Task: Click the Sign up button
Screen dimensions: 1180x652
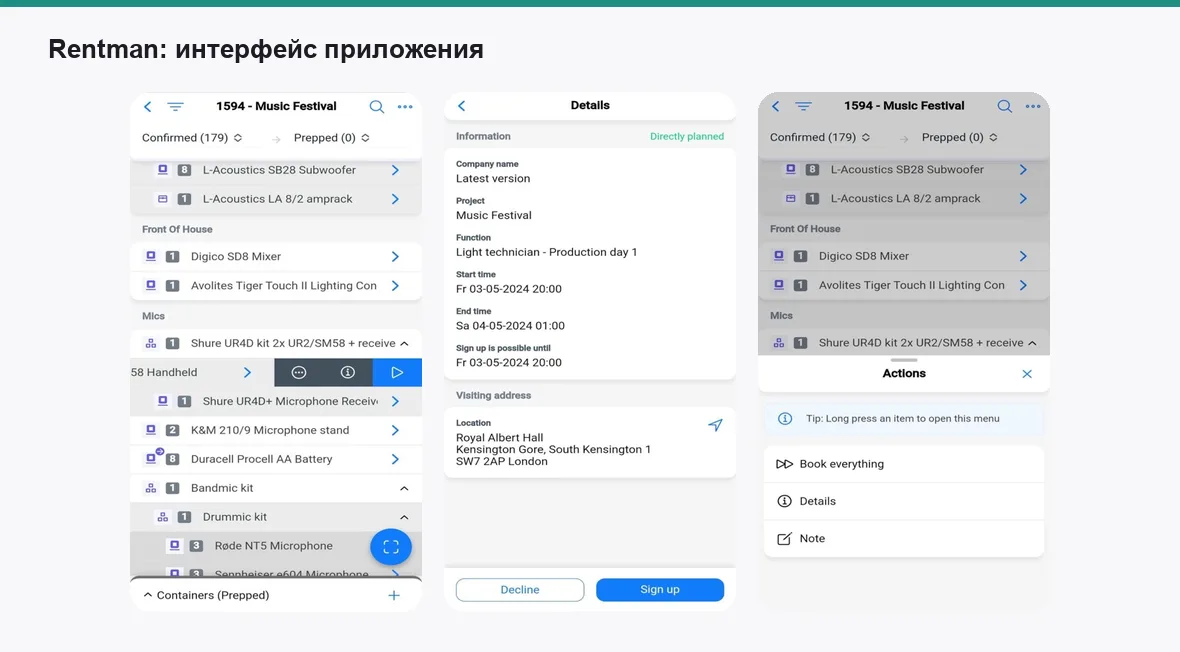Action: pyautogui.click(x=660, y=590)
